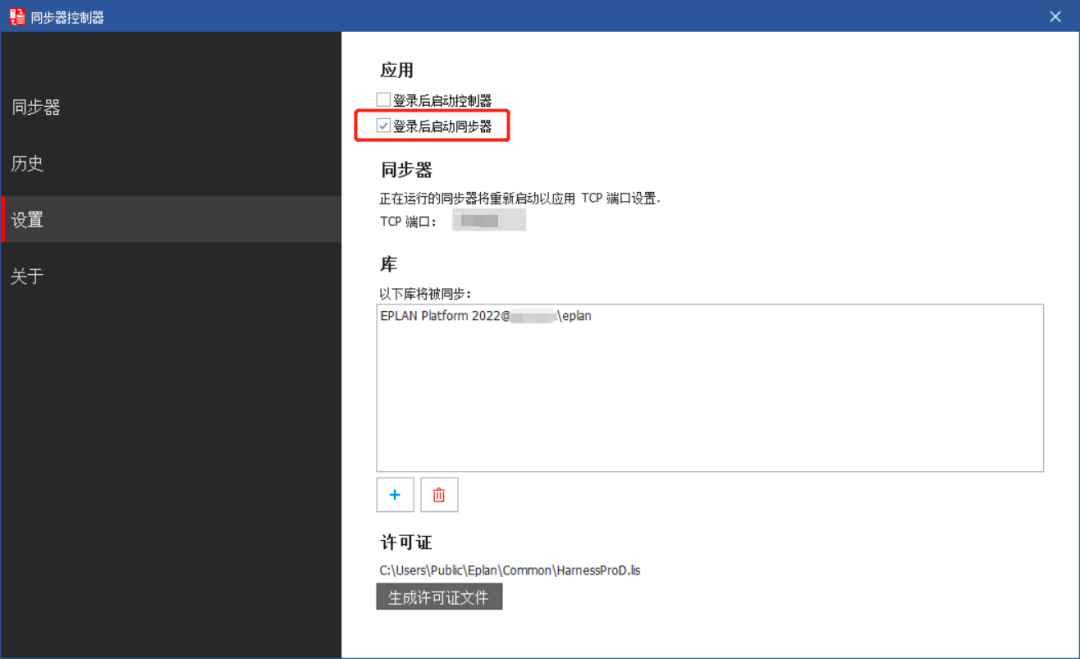The height and width of the screenshot is (659, 1080).
Task: Disable 登录后启动同步器 checkbox
Action: point(384,125)
